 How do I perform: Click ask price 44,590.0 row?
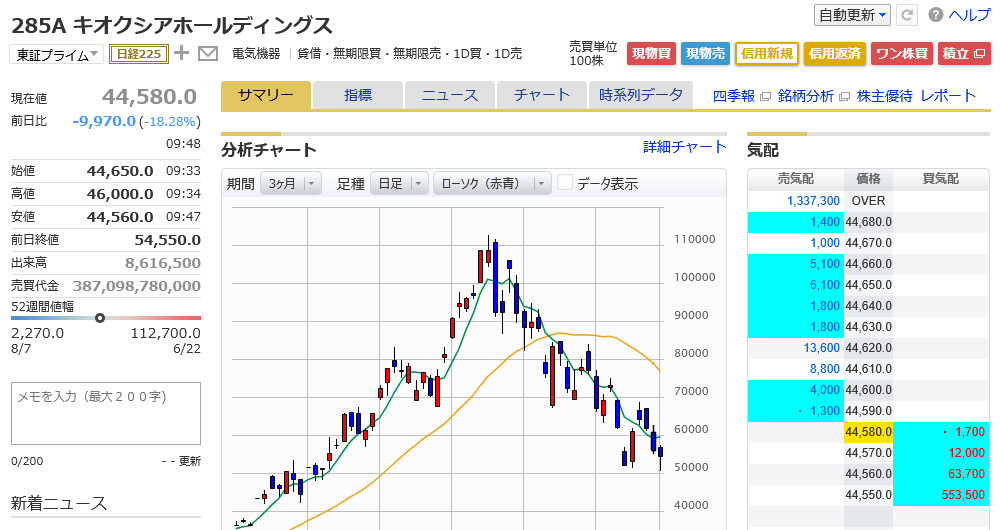click(x=868, y=411)
